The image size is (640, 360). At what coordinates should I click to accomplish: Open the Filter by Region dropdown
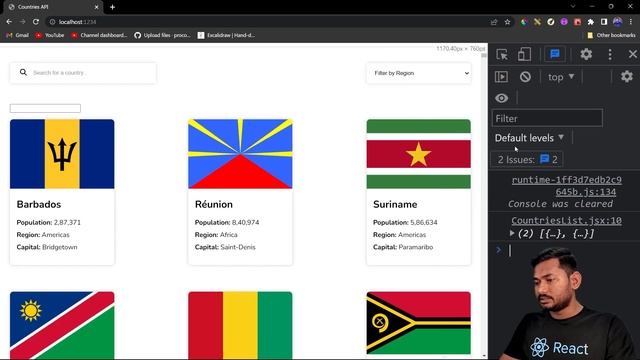(419, 73)
